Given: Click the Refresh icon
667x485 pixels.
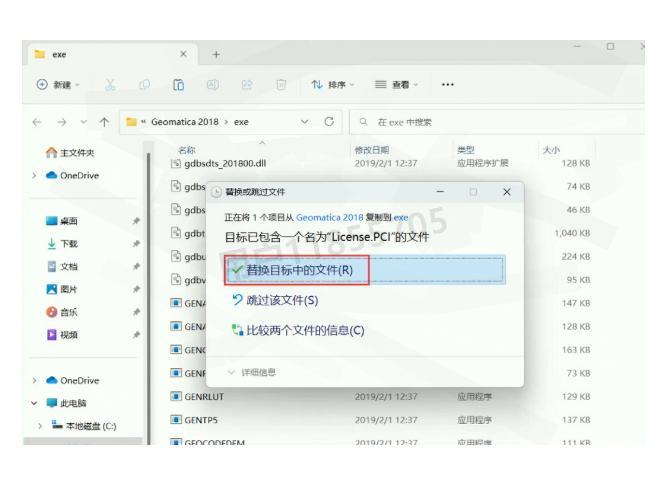Looking at the screenshot, I should 329,122.
